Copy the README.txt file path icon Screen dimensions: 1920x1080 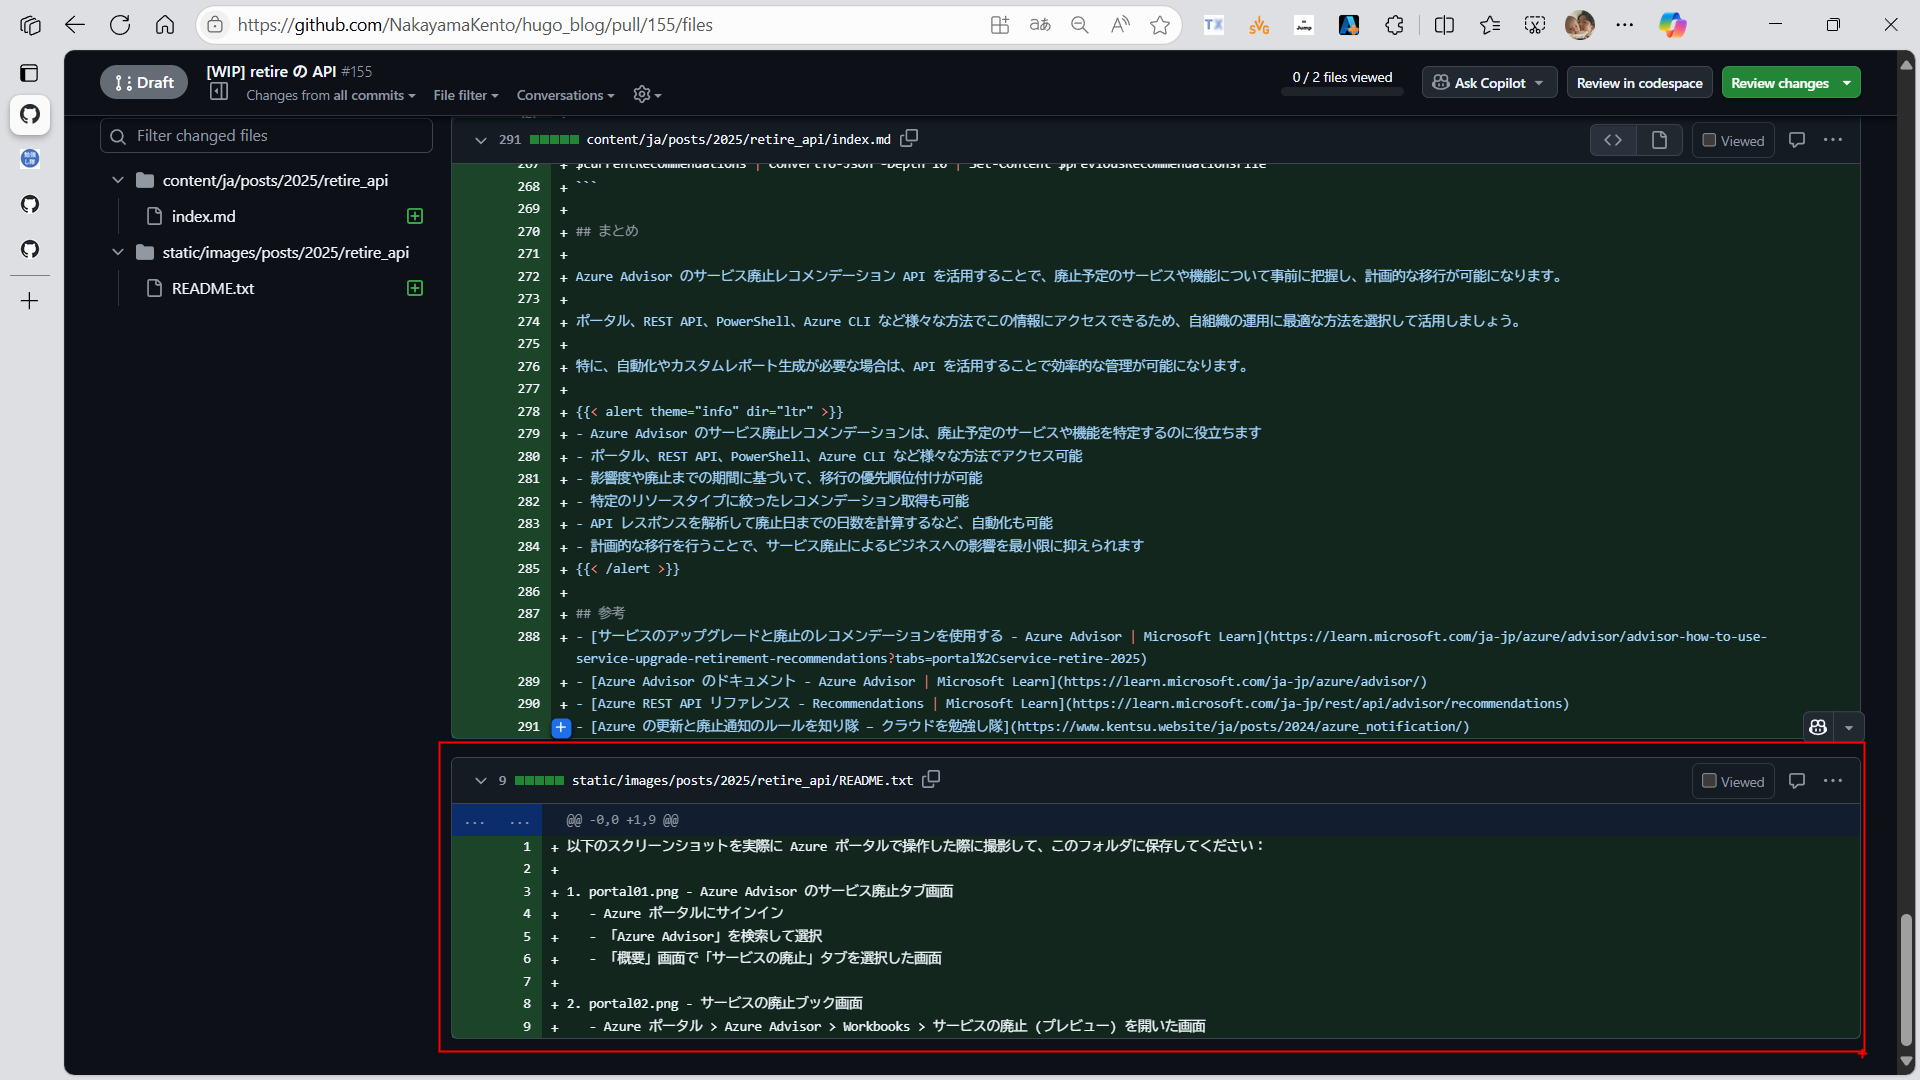pos(931,779)
